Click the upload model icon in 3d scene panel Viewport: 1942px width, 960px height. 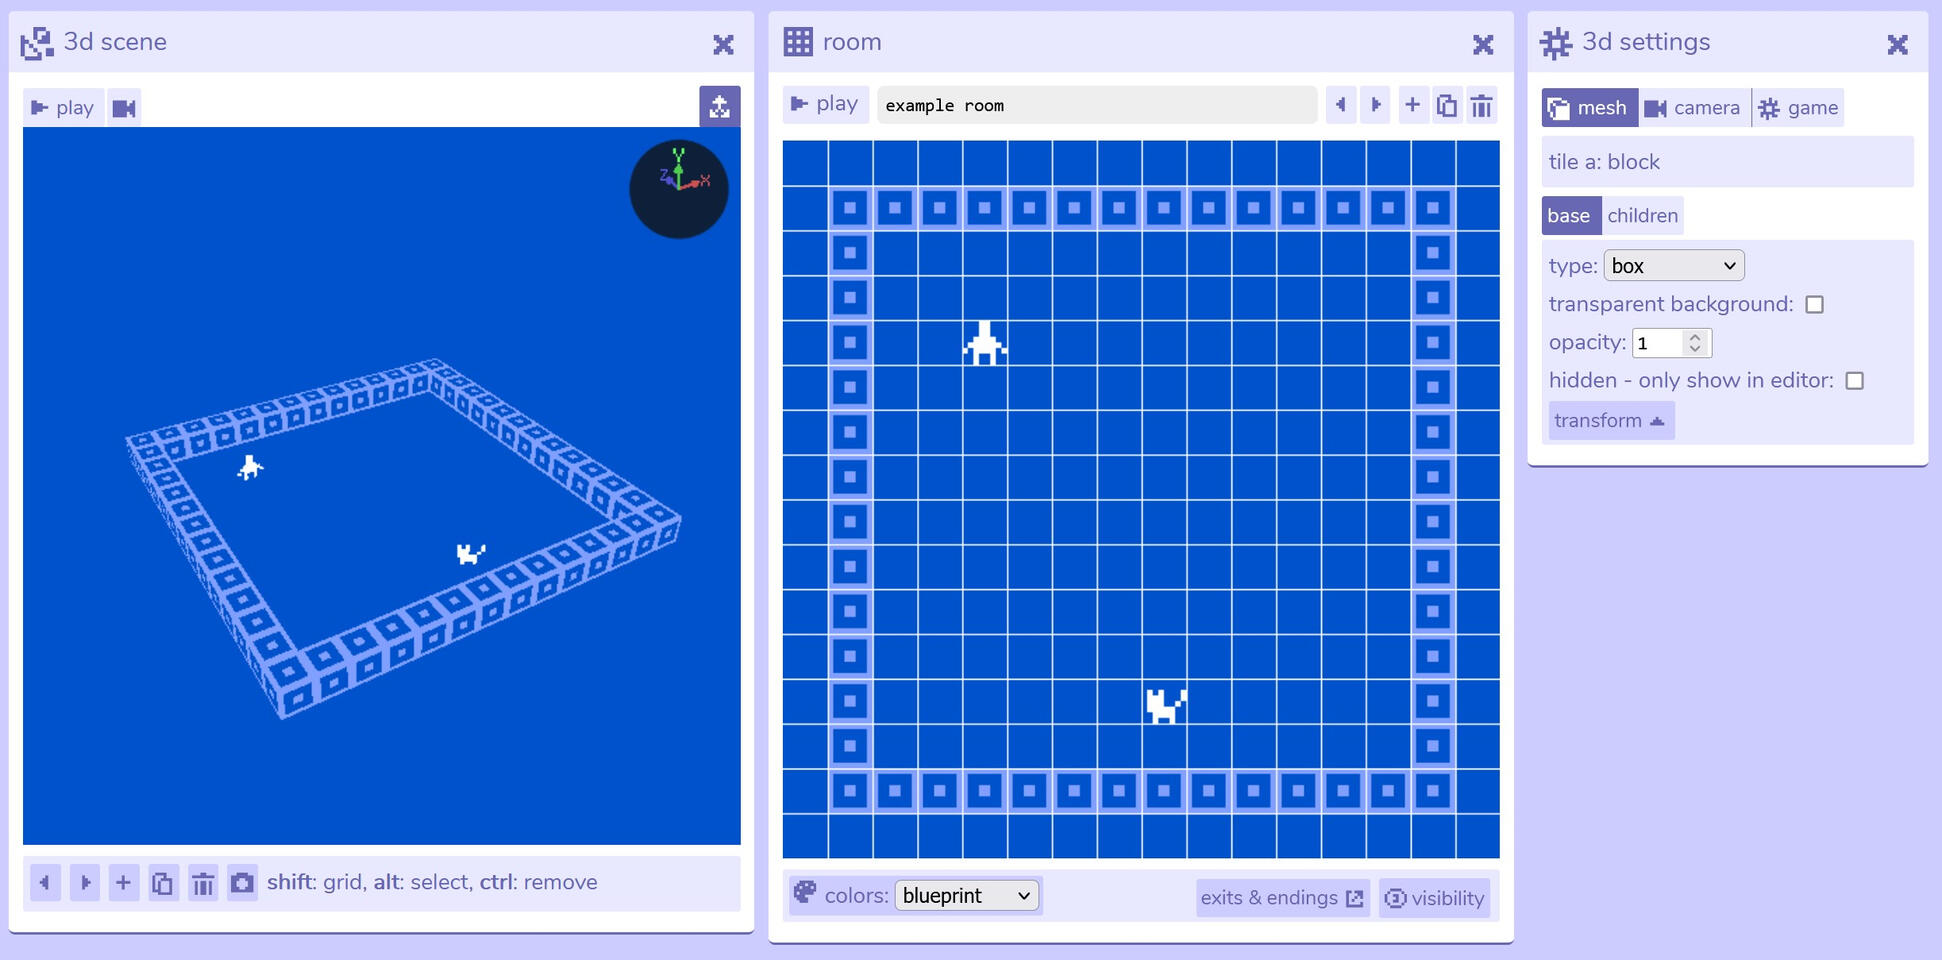721,106
